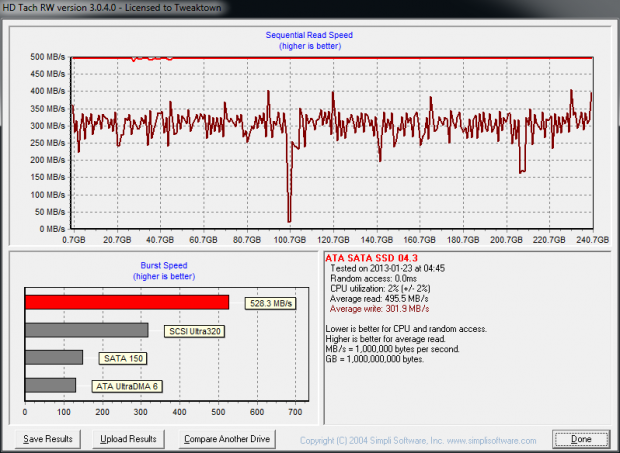This screenshot has height=453, width=620.
Task: Select the red burst speed bar
Action: click(x=127, y=302)
